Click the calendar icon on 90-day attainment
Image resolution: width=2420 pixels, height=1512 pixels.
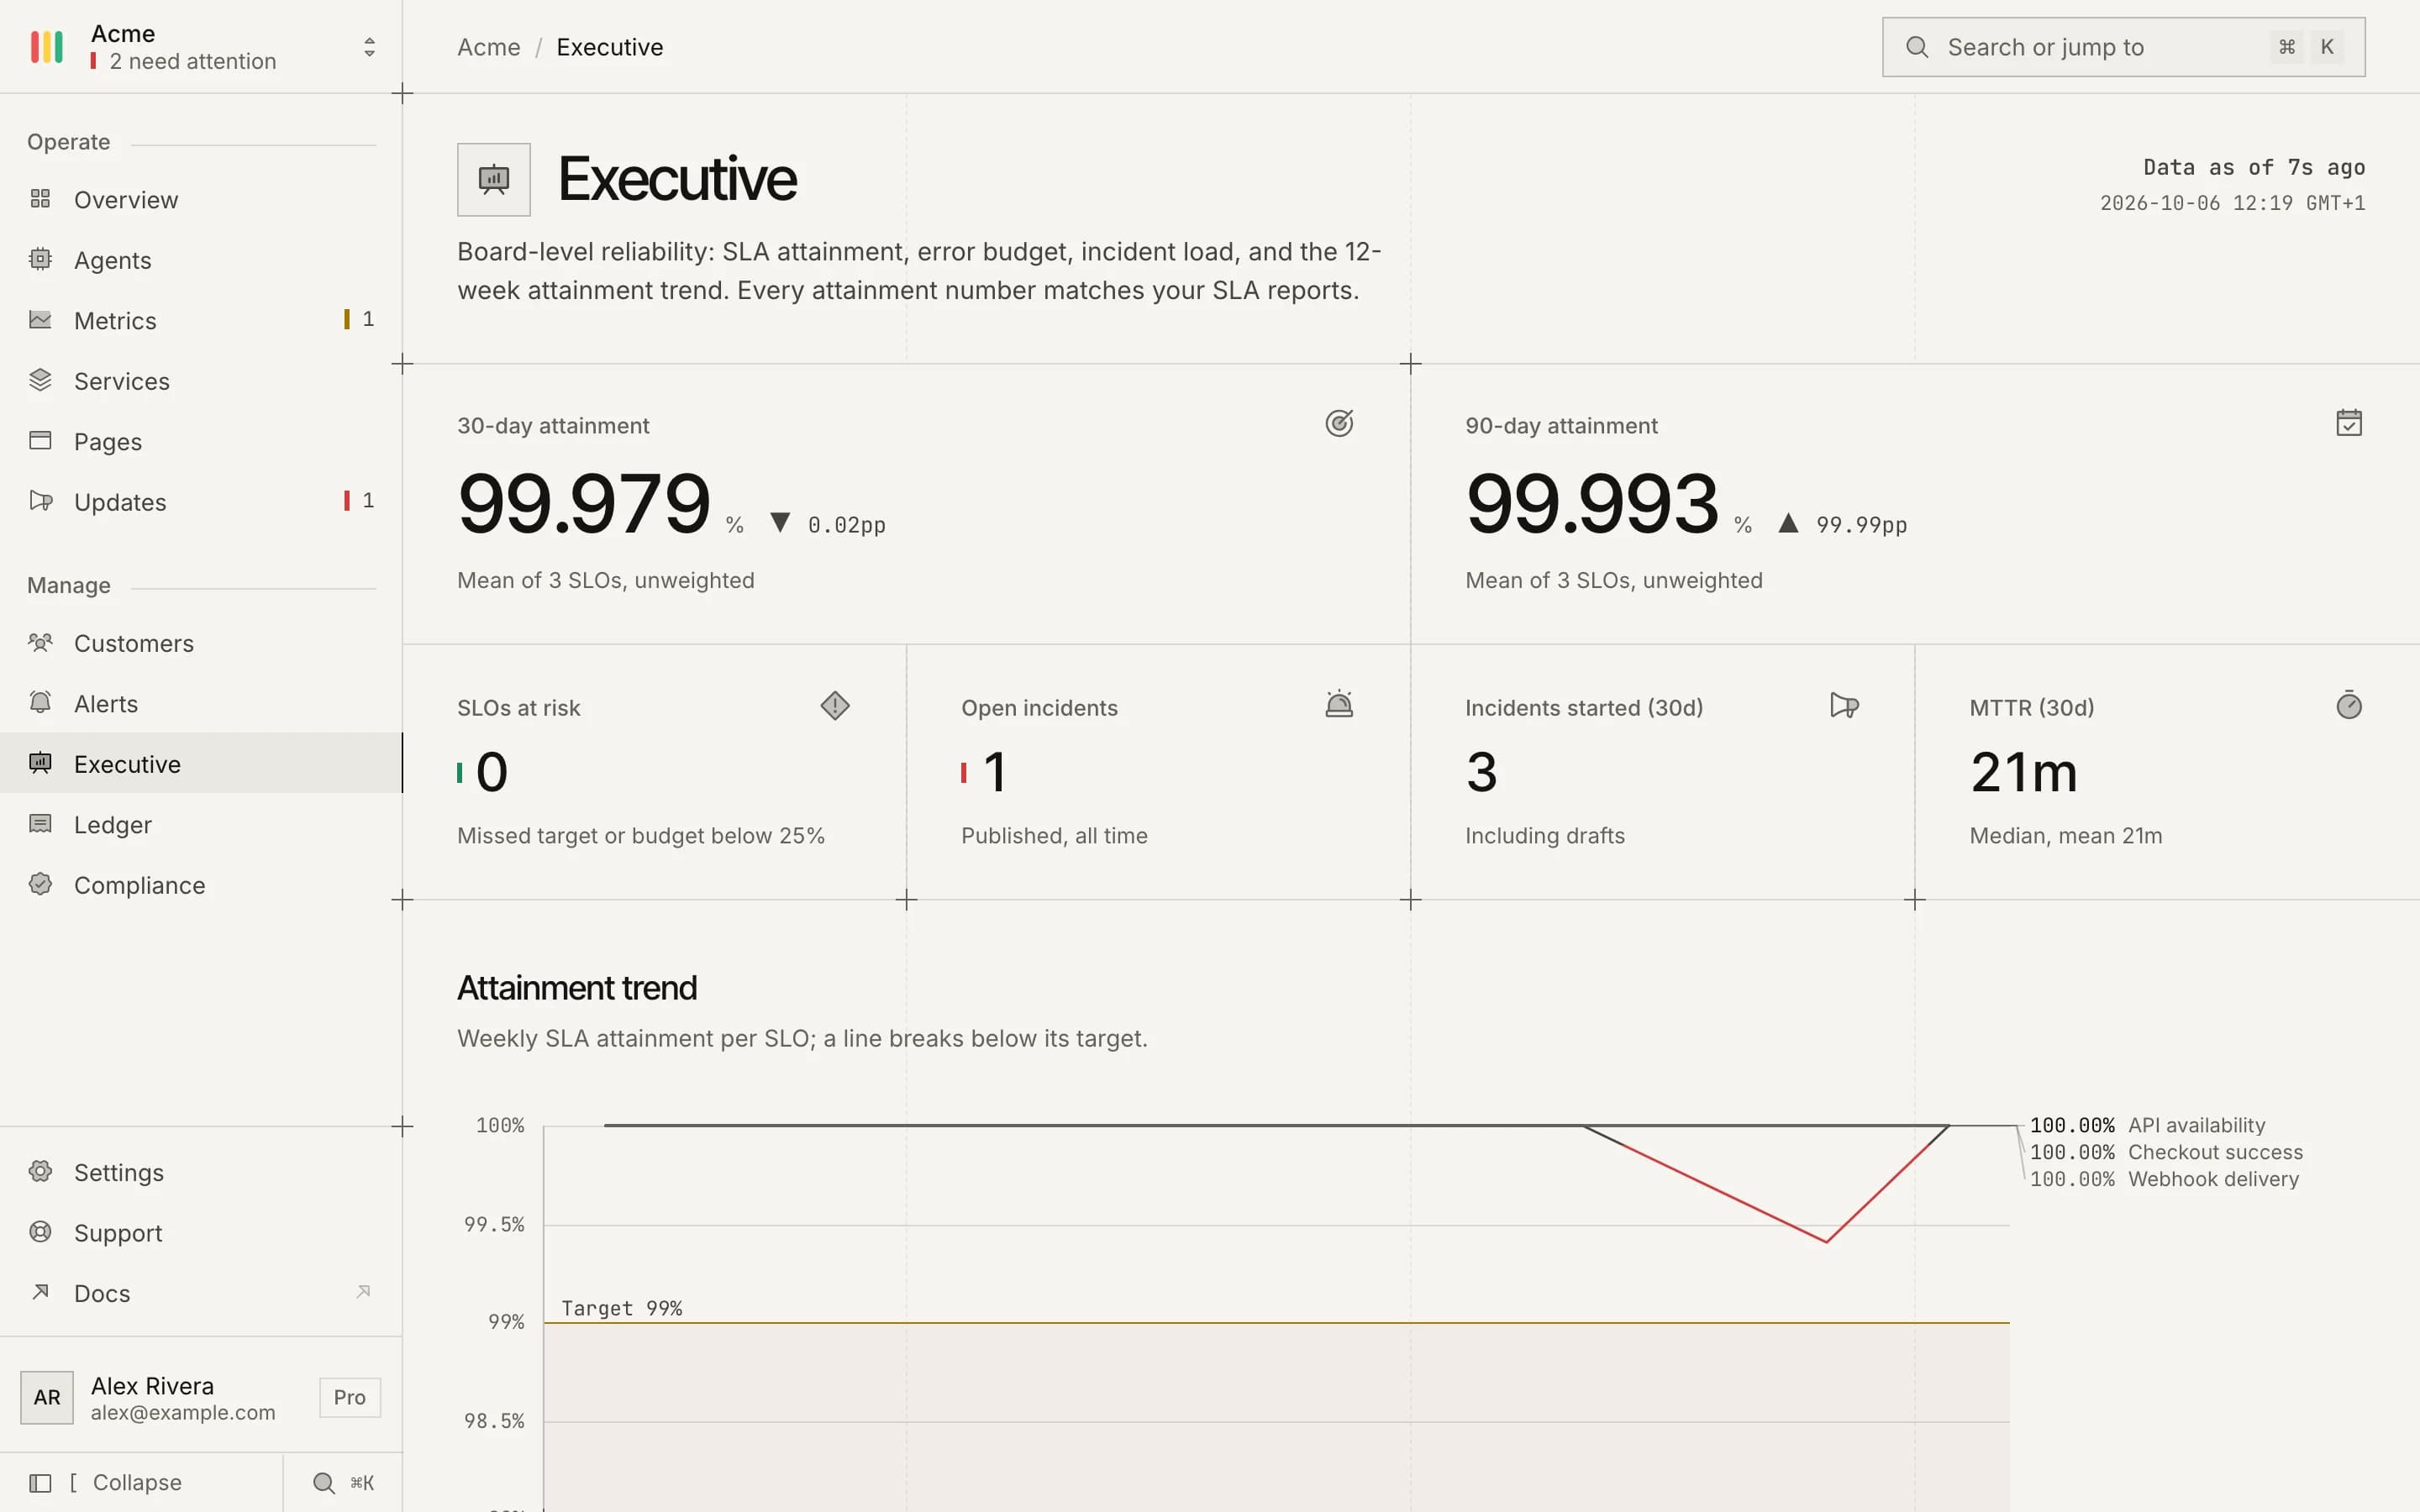pyautogui.click(x=2349, y=423)
